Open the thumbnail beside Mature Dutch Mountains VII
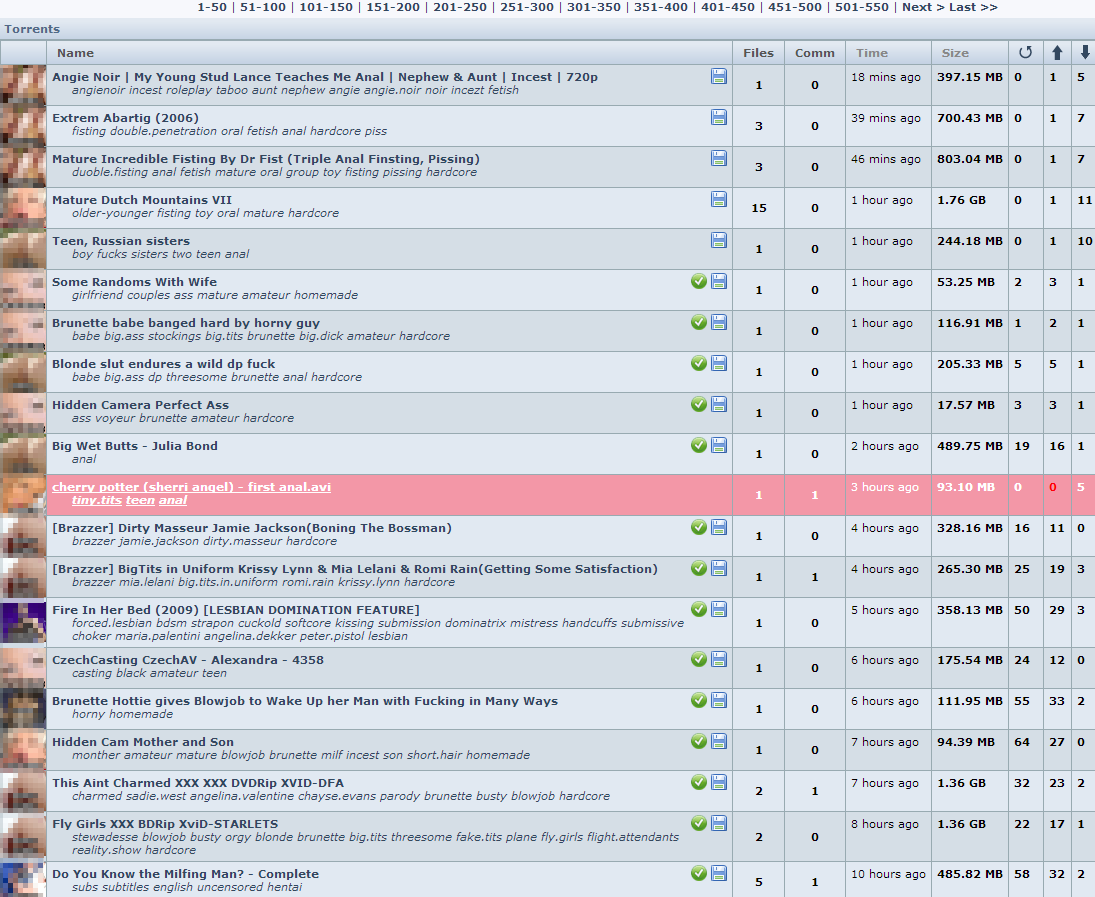The width and height of the screenshot is (1095, 897). [24, 207]
